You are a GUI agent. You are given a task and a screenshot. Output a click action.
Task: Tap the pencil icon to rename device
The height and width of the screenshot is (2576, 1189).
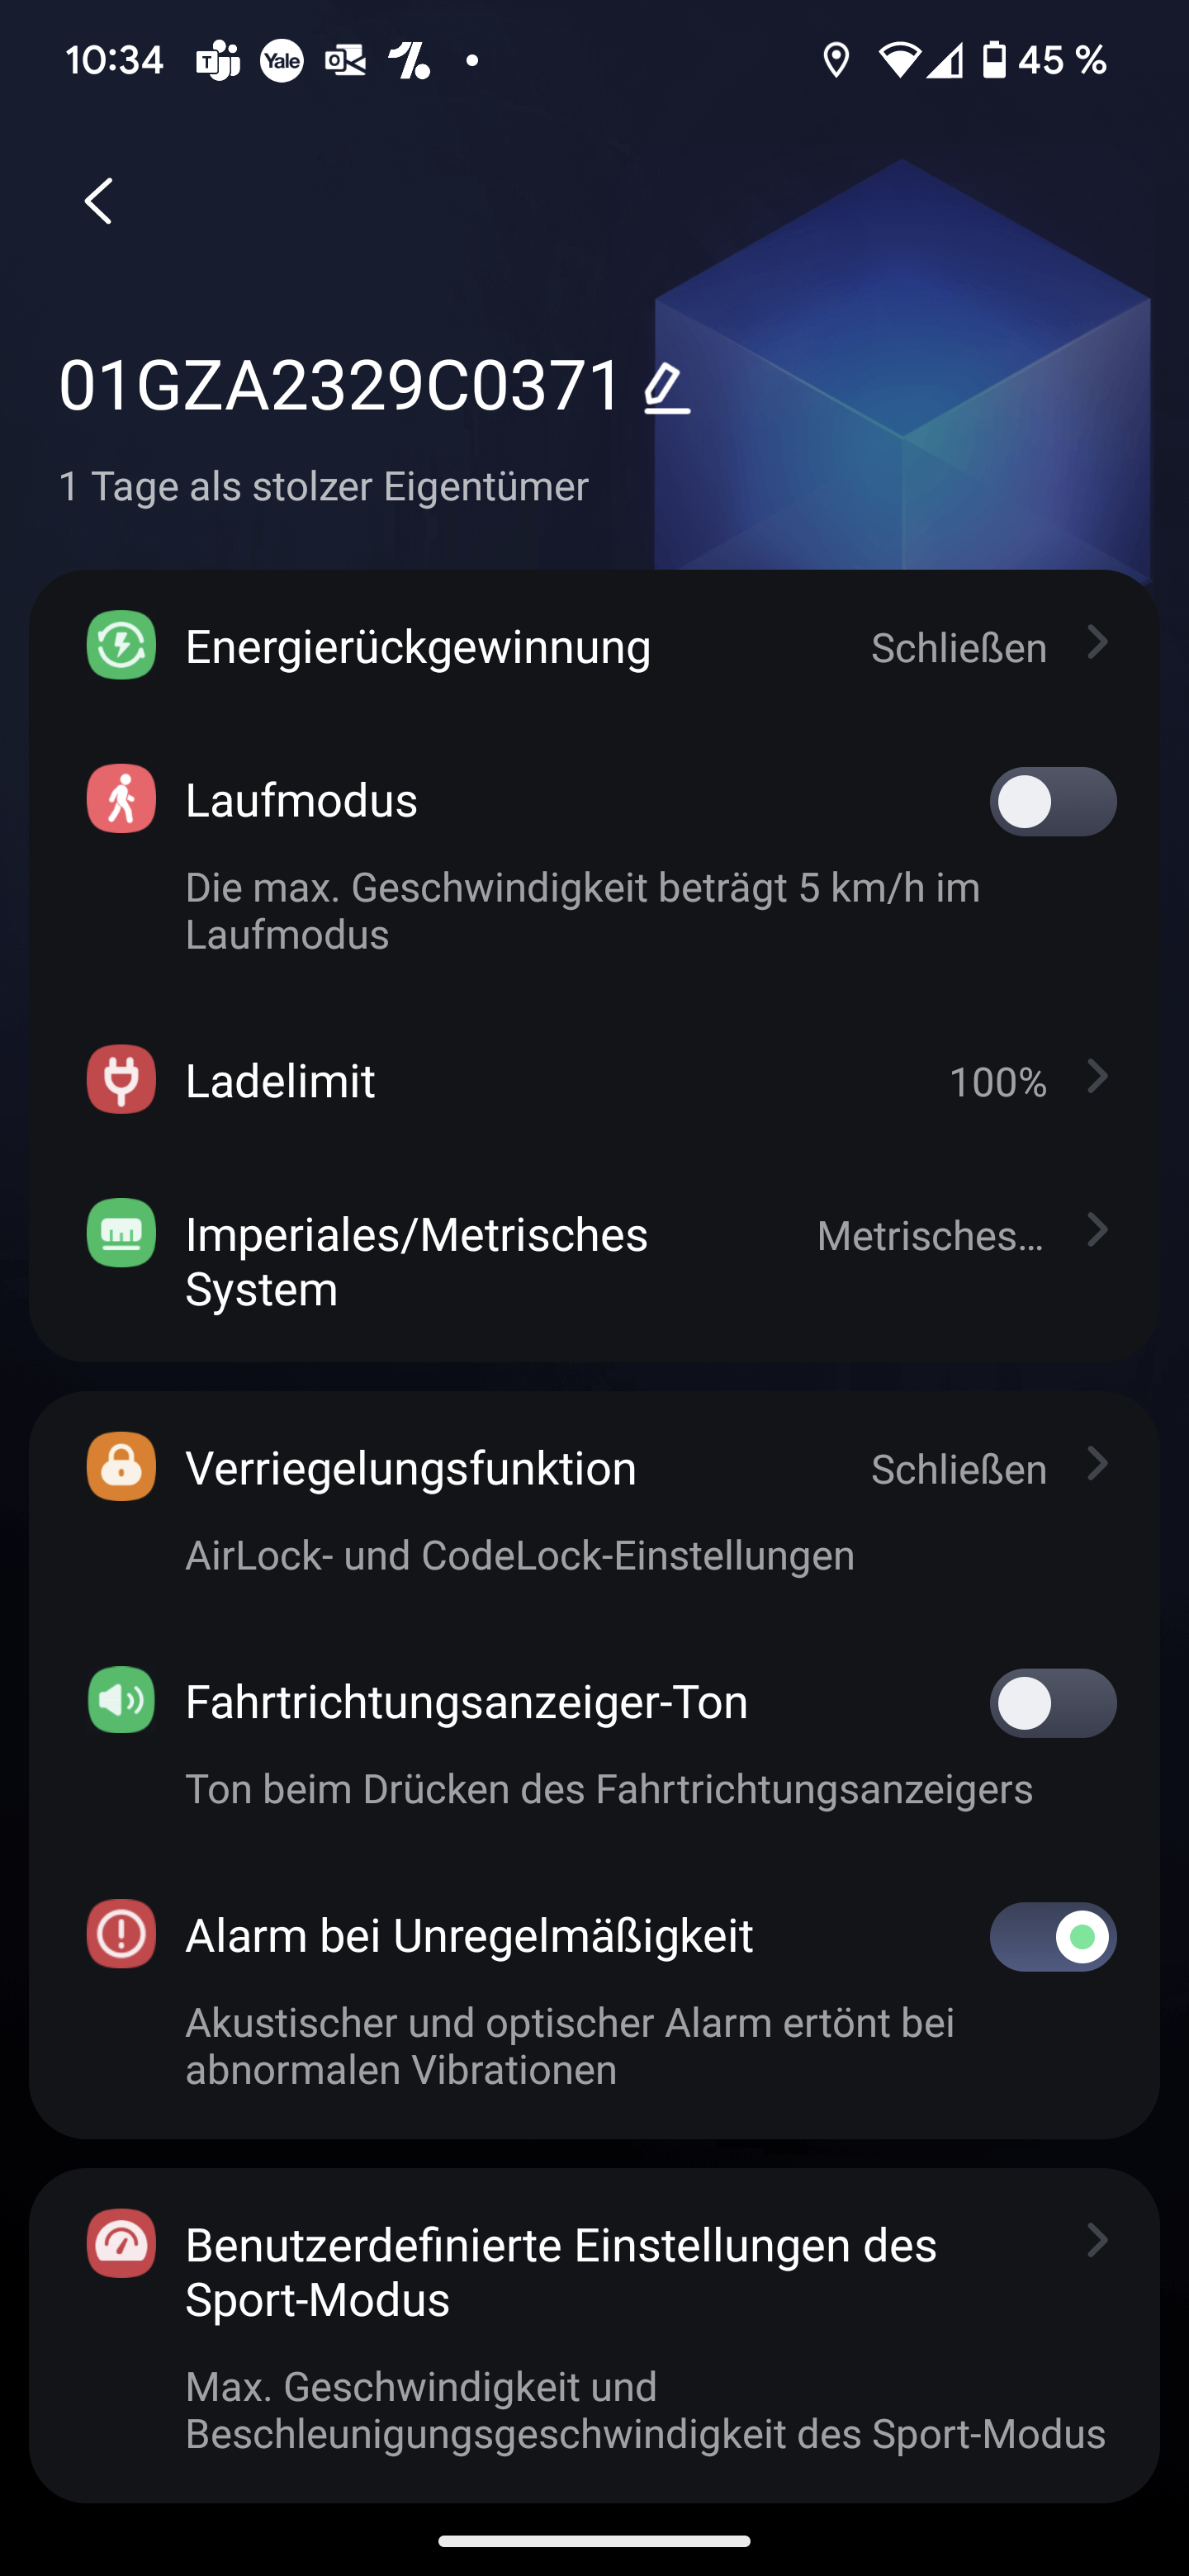667,389
